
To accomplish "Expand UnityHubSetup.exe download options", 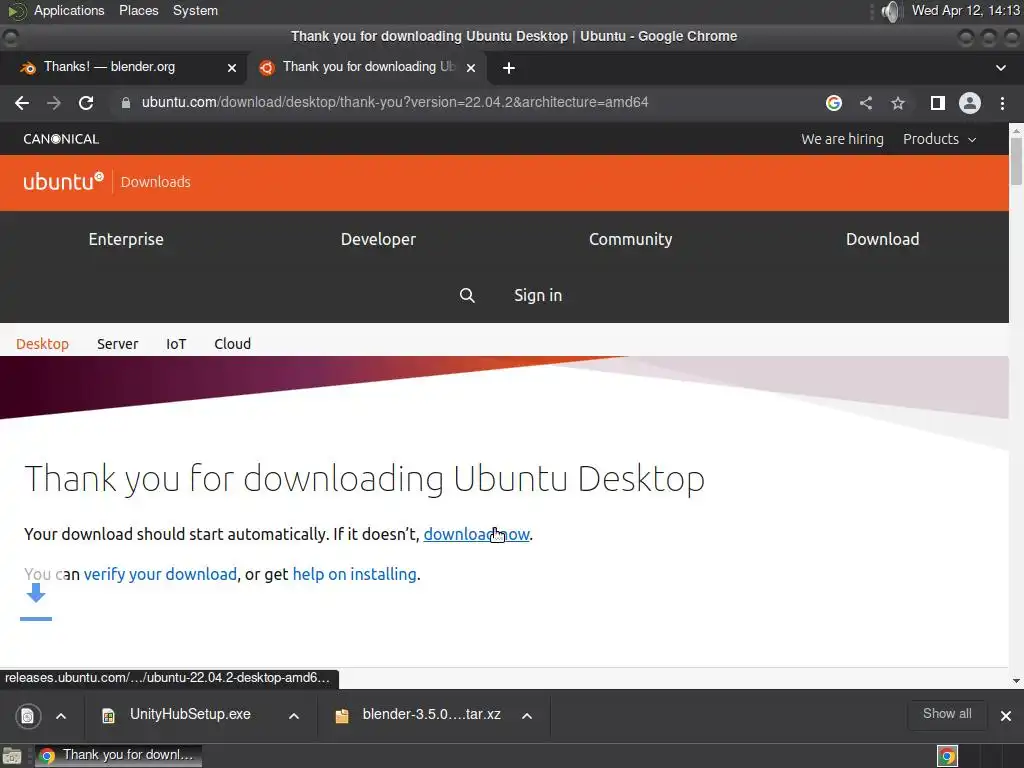I will pos(294,716).
